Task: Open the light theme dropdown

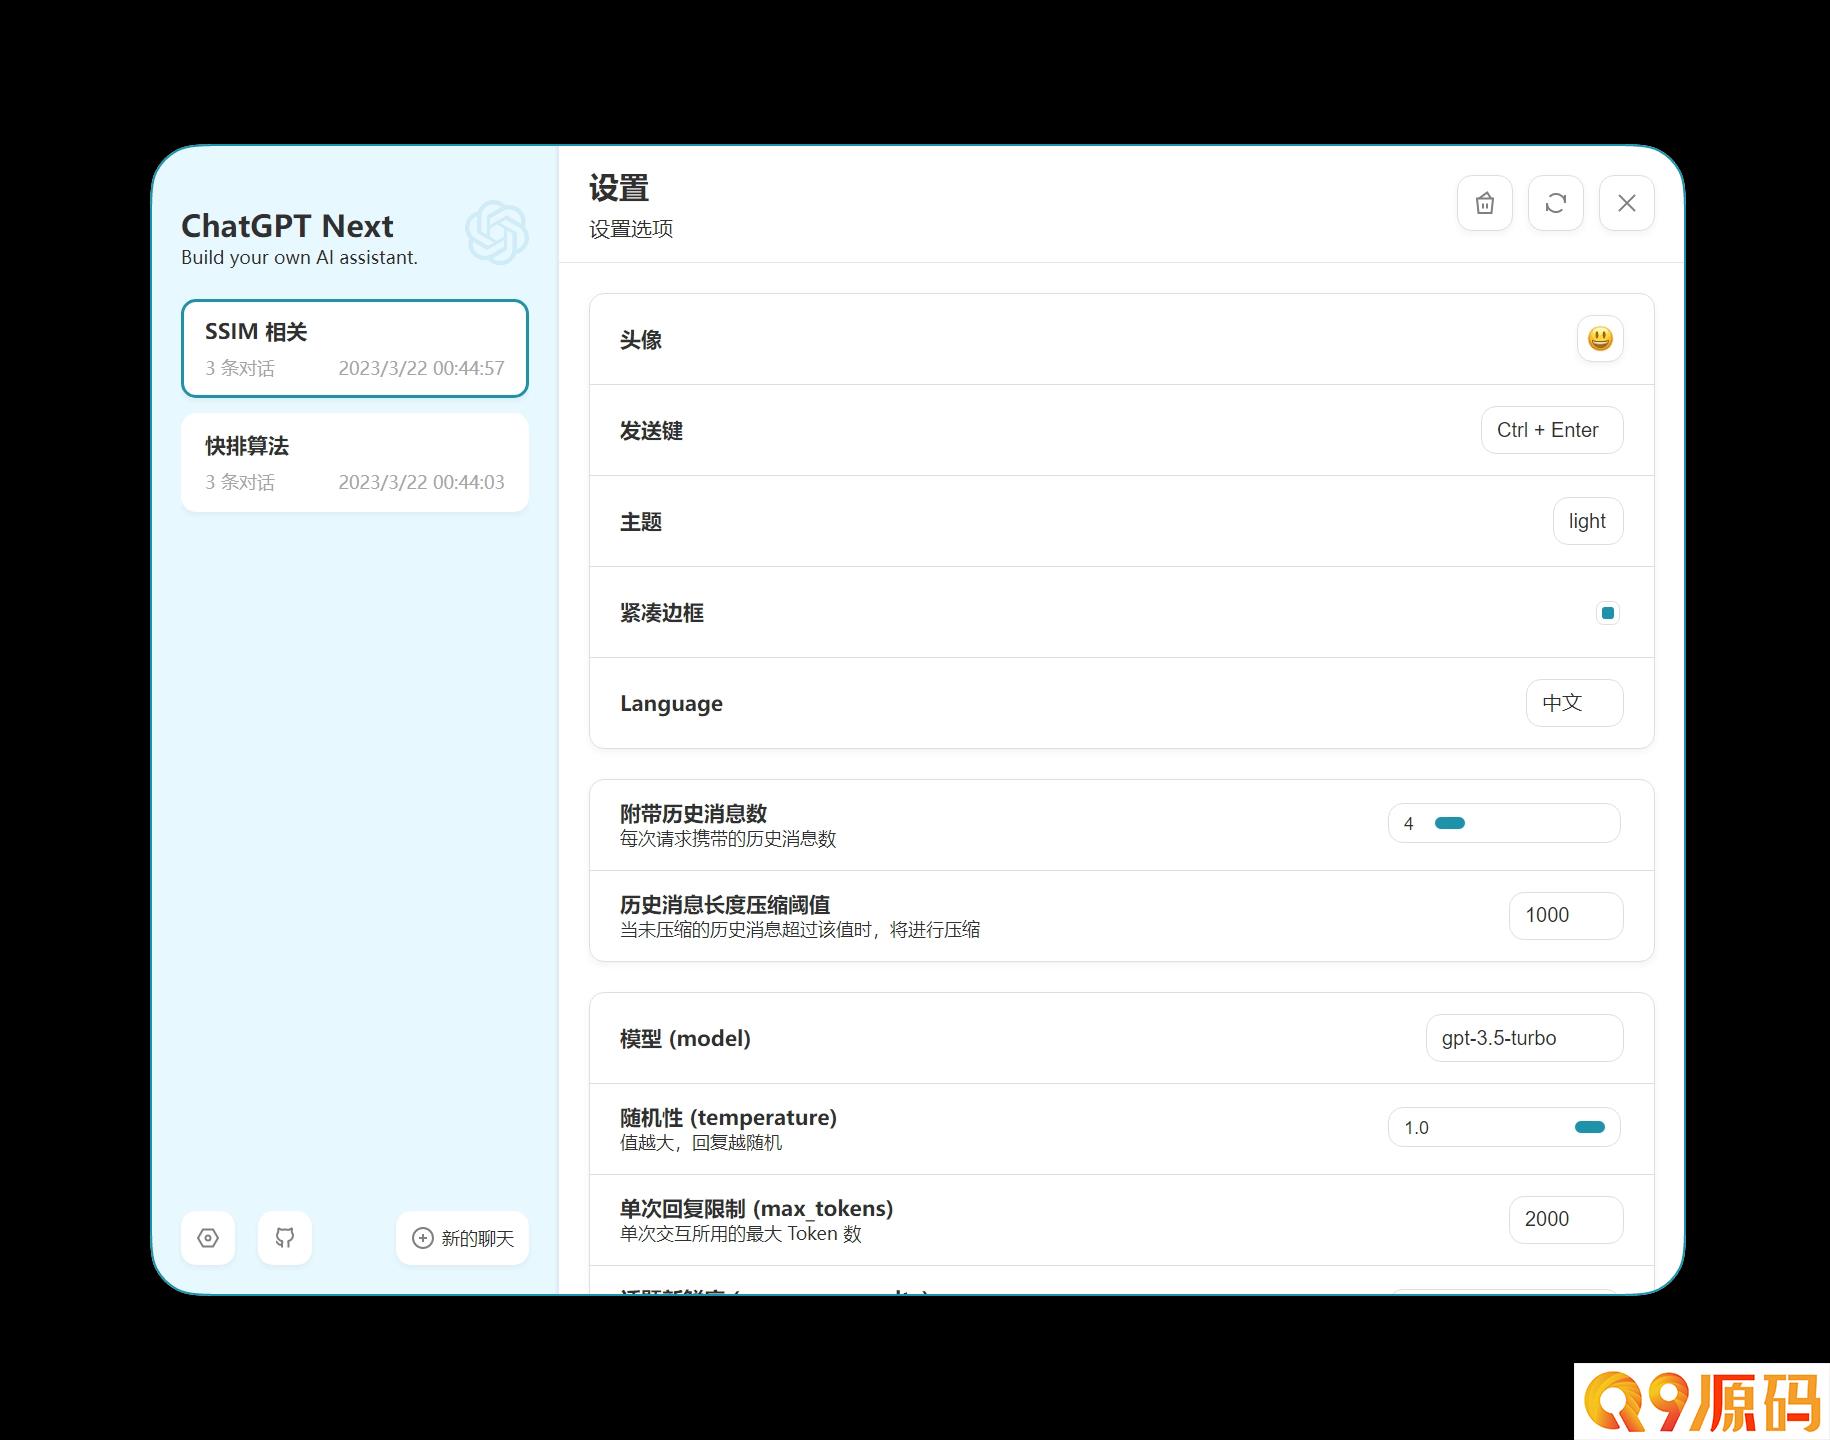Action: click(x=1588, y=521)
